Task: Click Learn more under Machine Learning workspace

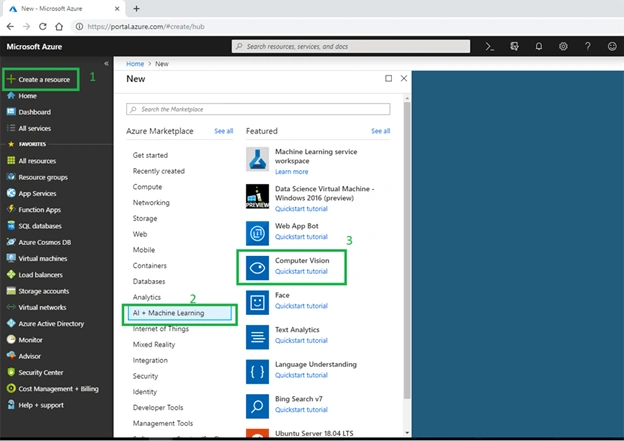Action: coord(291,172)
